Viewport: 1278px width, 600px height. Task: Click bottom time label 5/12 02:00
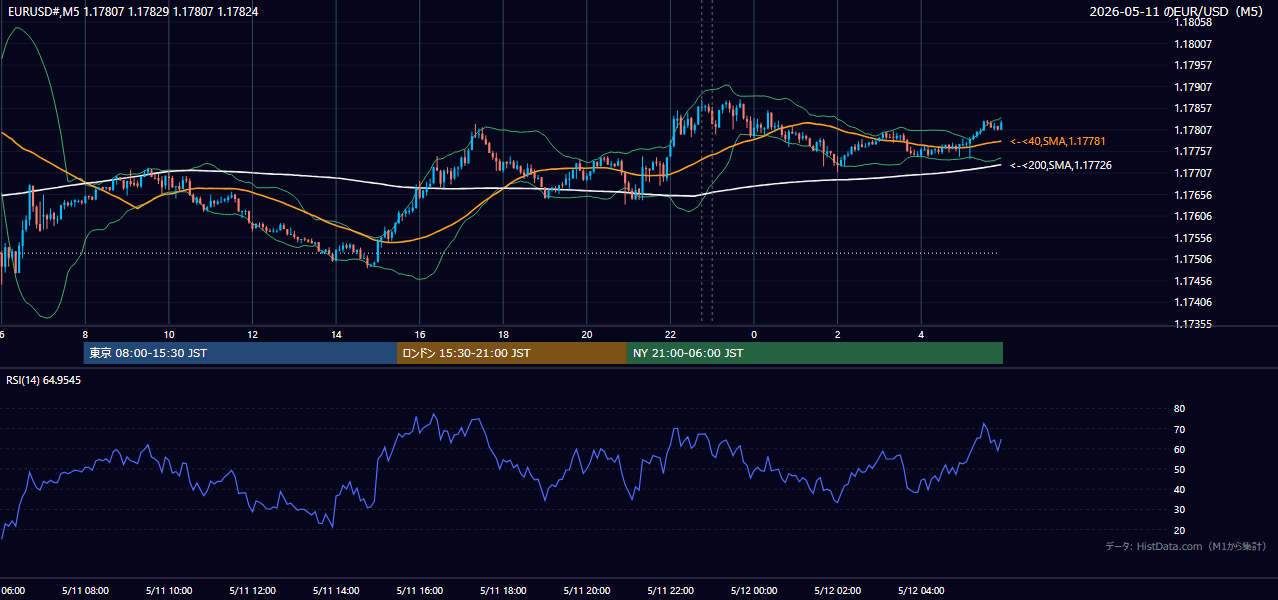838,591
